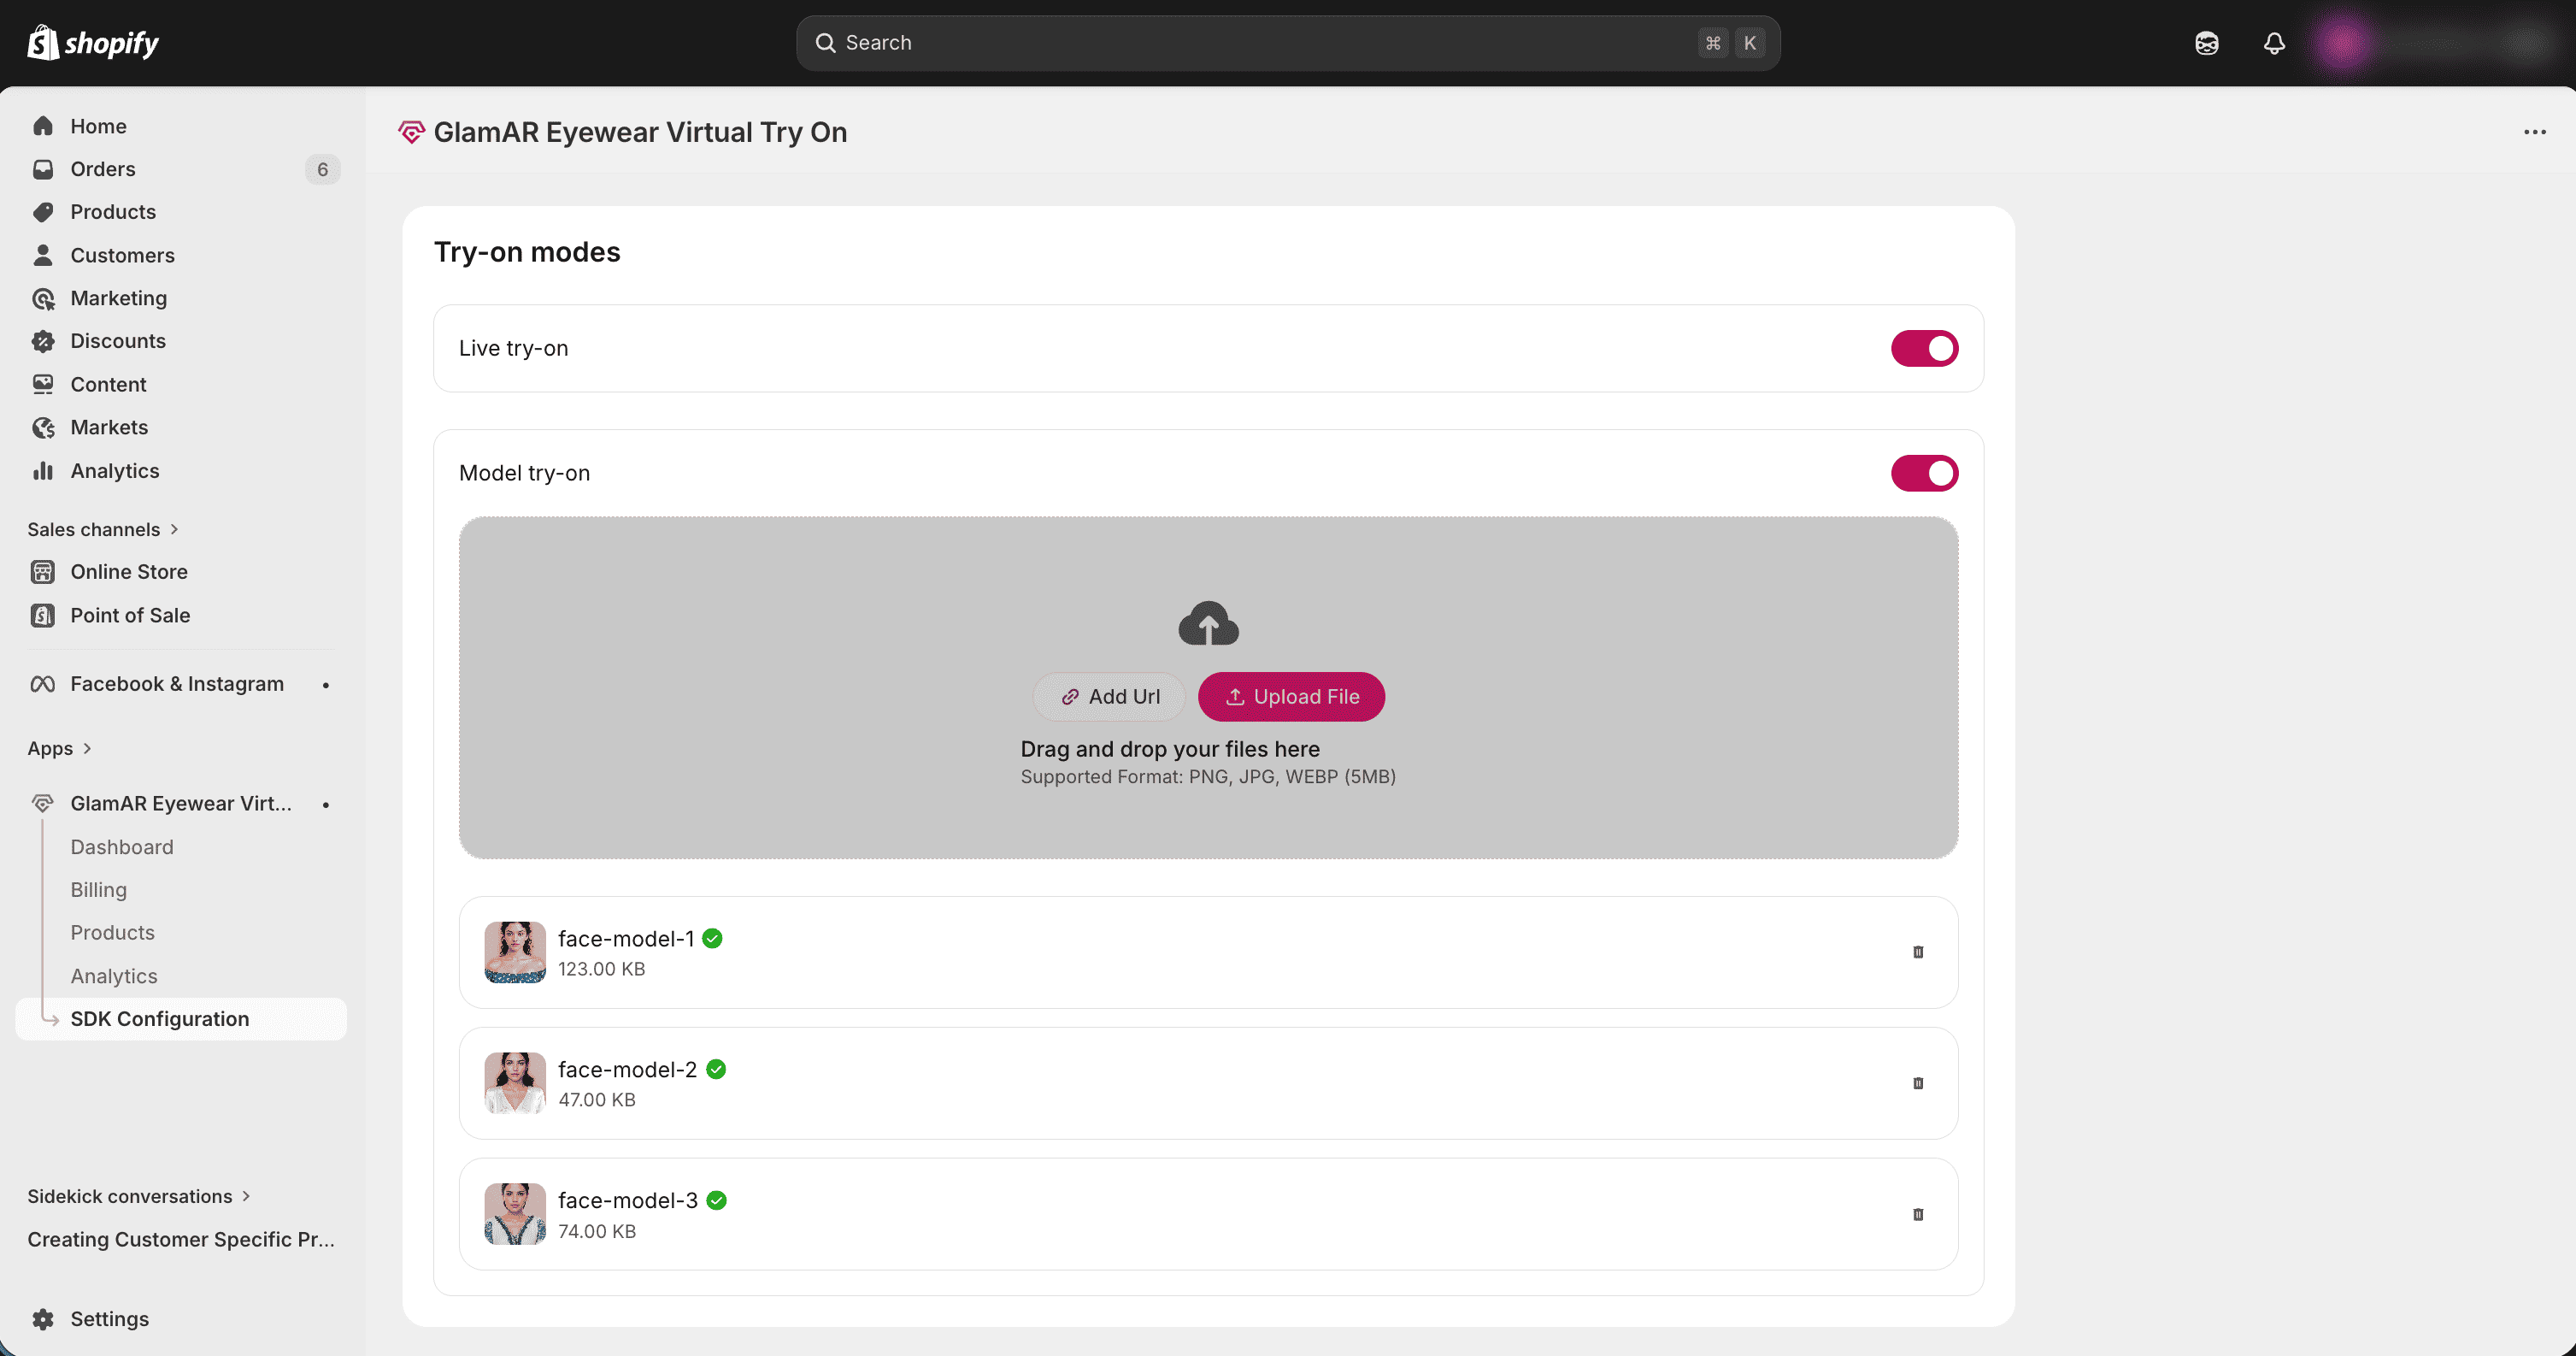The width and height of the screenshot is (2576, 1356).
Task: Expand Sidekick conversations list
Action: coord(246,1196)
